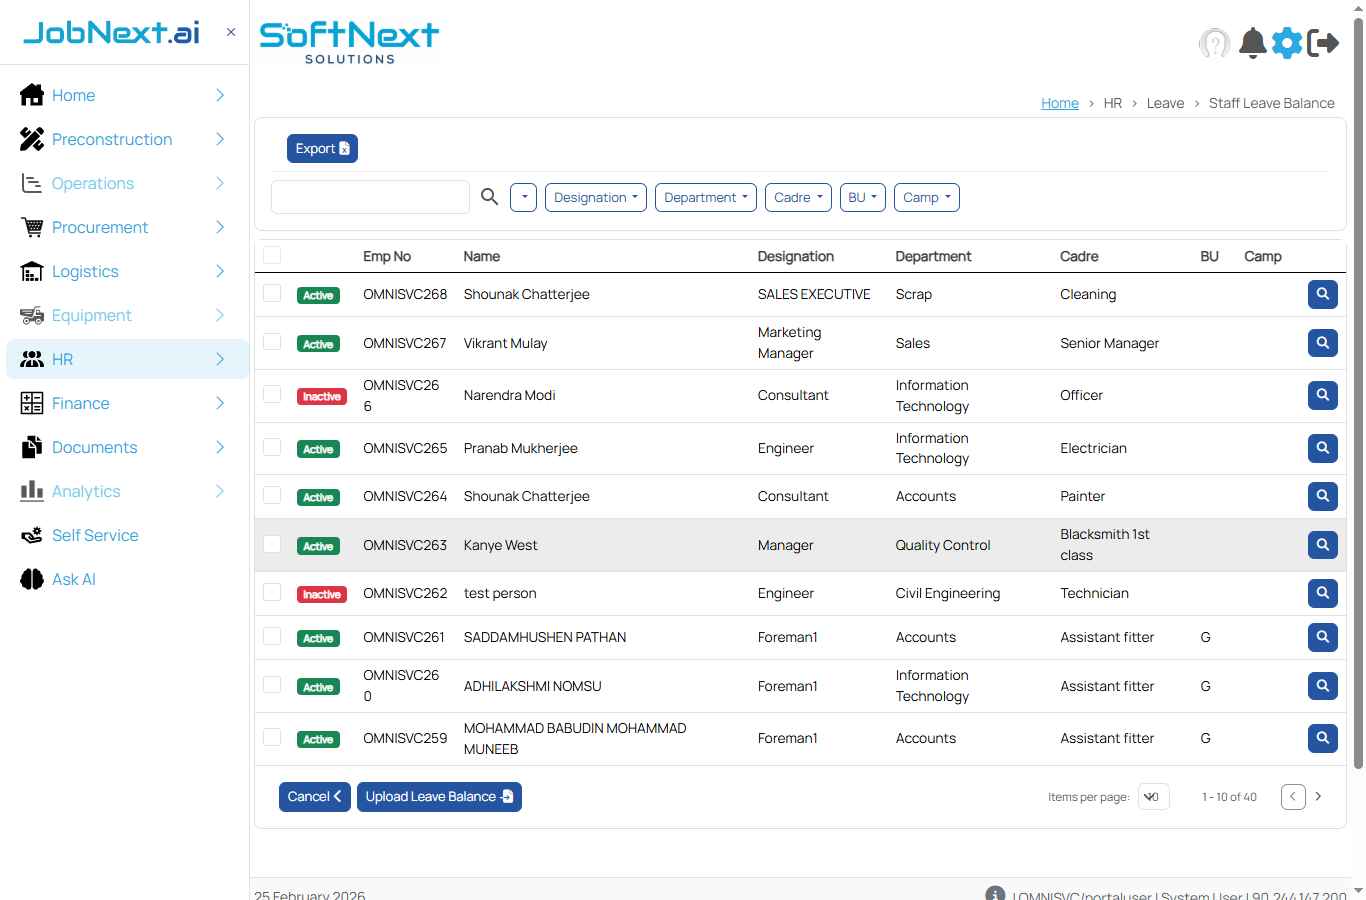Open the Department filter dropdown
1366x900 pixels.
(x=705, y=197)
